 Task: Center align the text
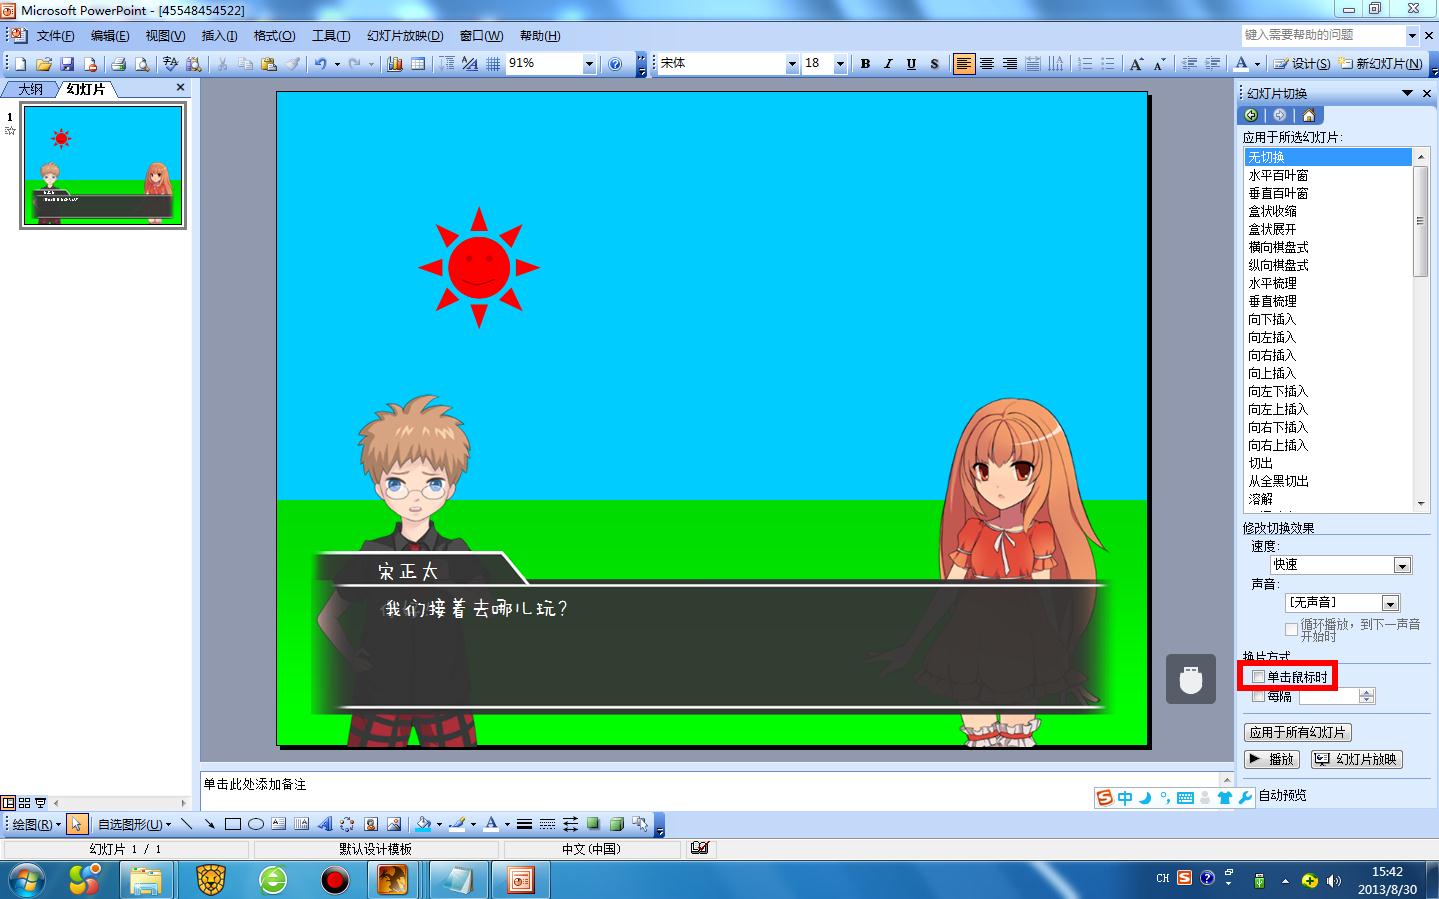pyautogui.click(x=986, y=64)
